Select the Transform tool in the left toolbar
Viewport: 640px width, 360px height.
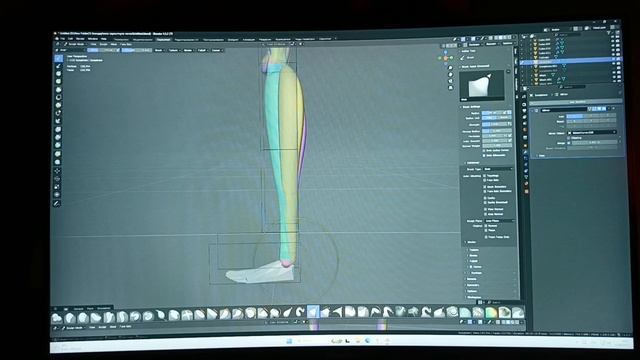pos(57,195)
